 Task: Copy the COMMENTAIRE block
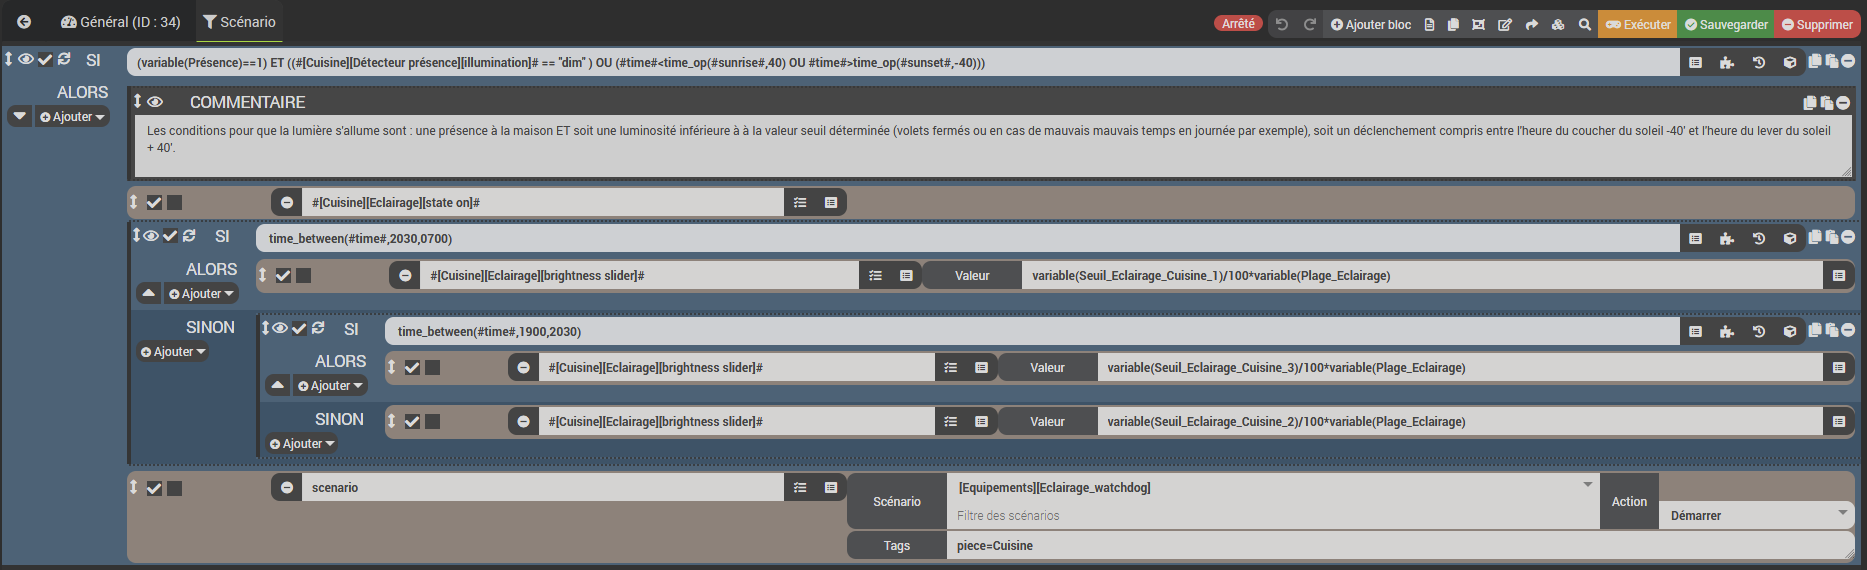(x=1809, y=102)
